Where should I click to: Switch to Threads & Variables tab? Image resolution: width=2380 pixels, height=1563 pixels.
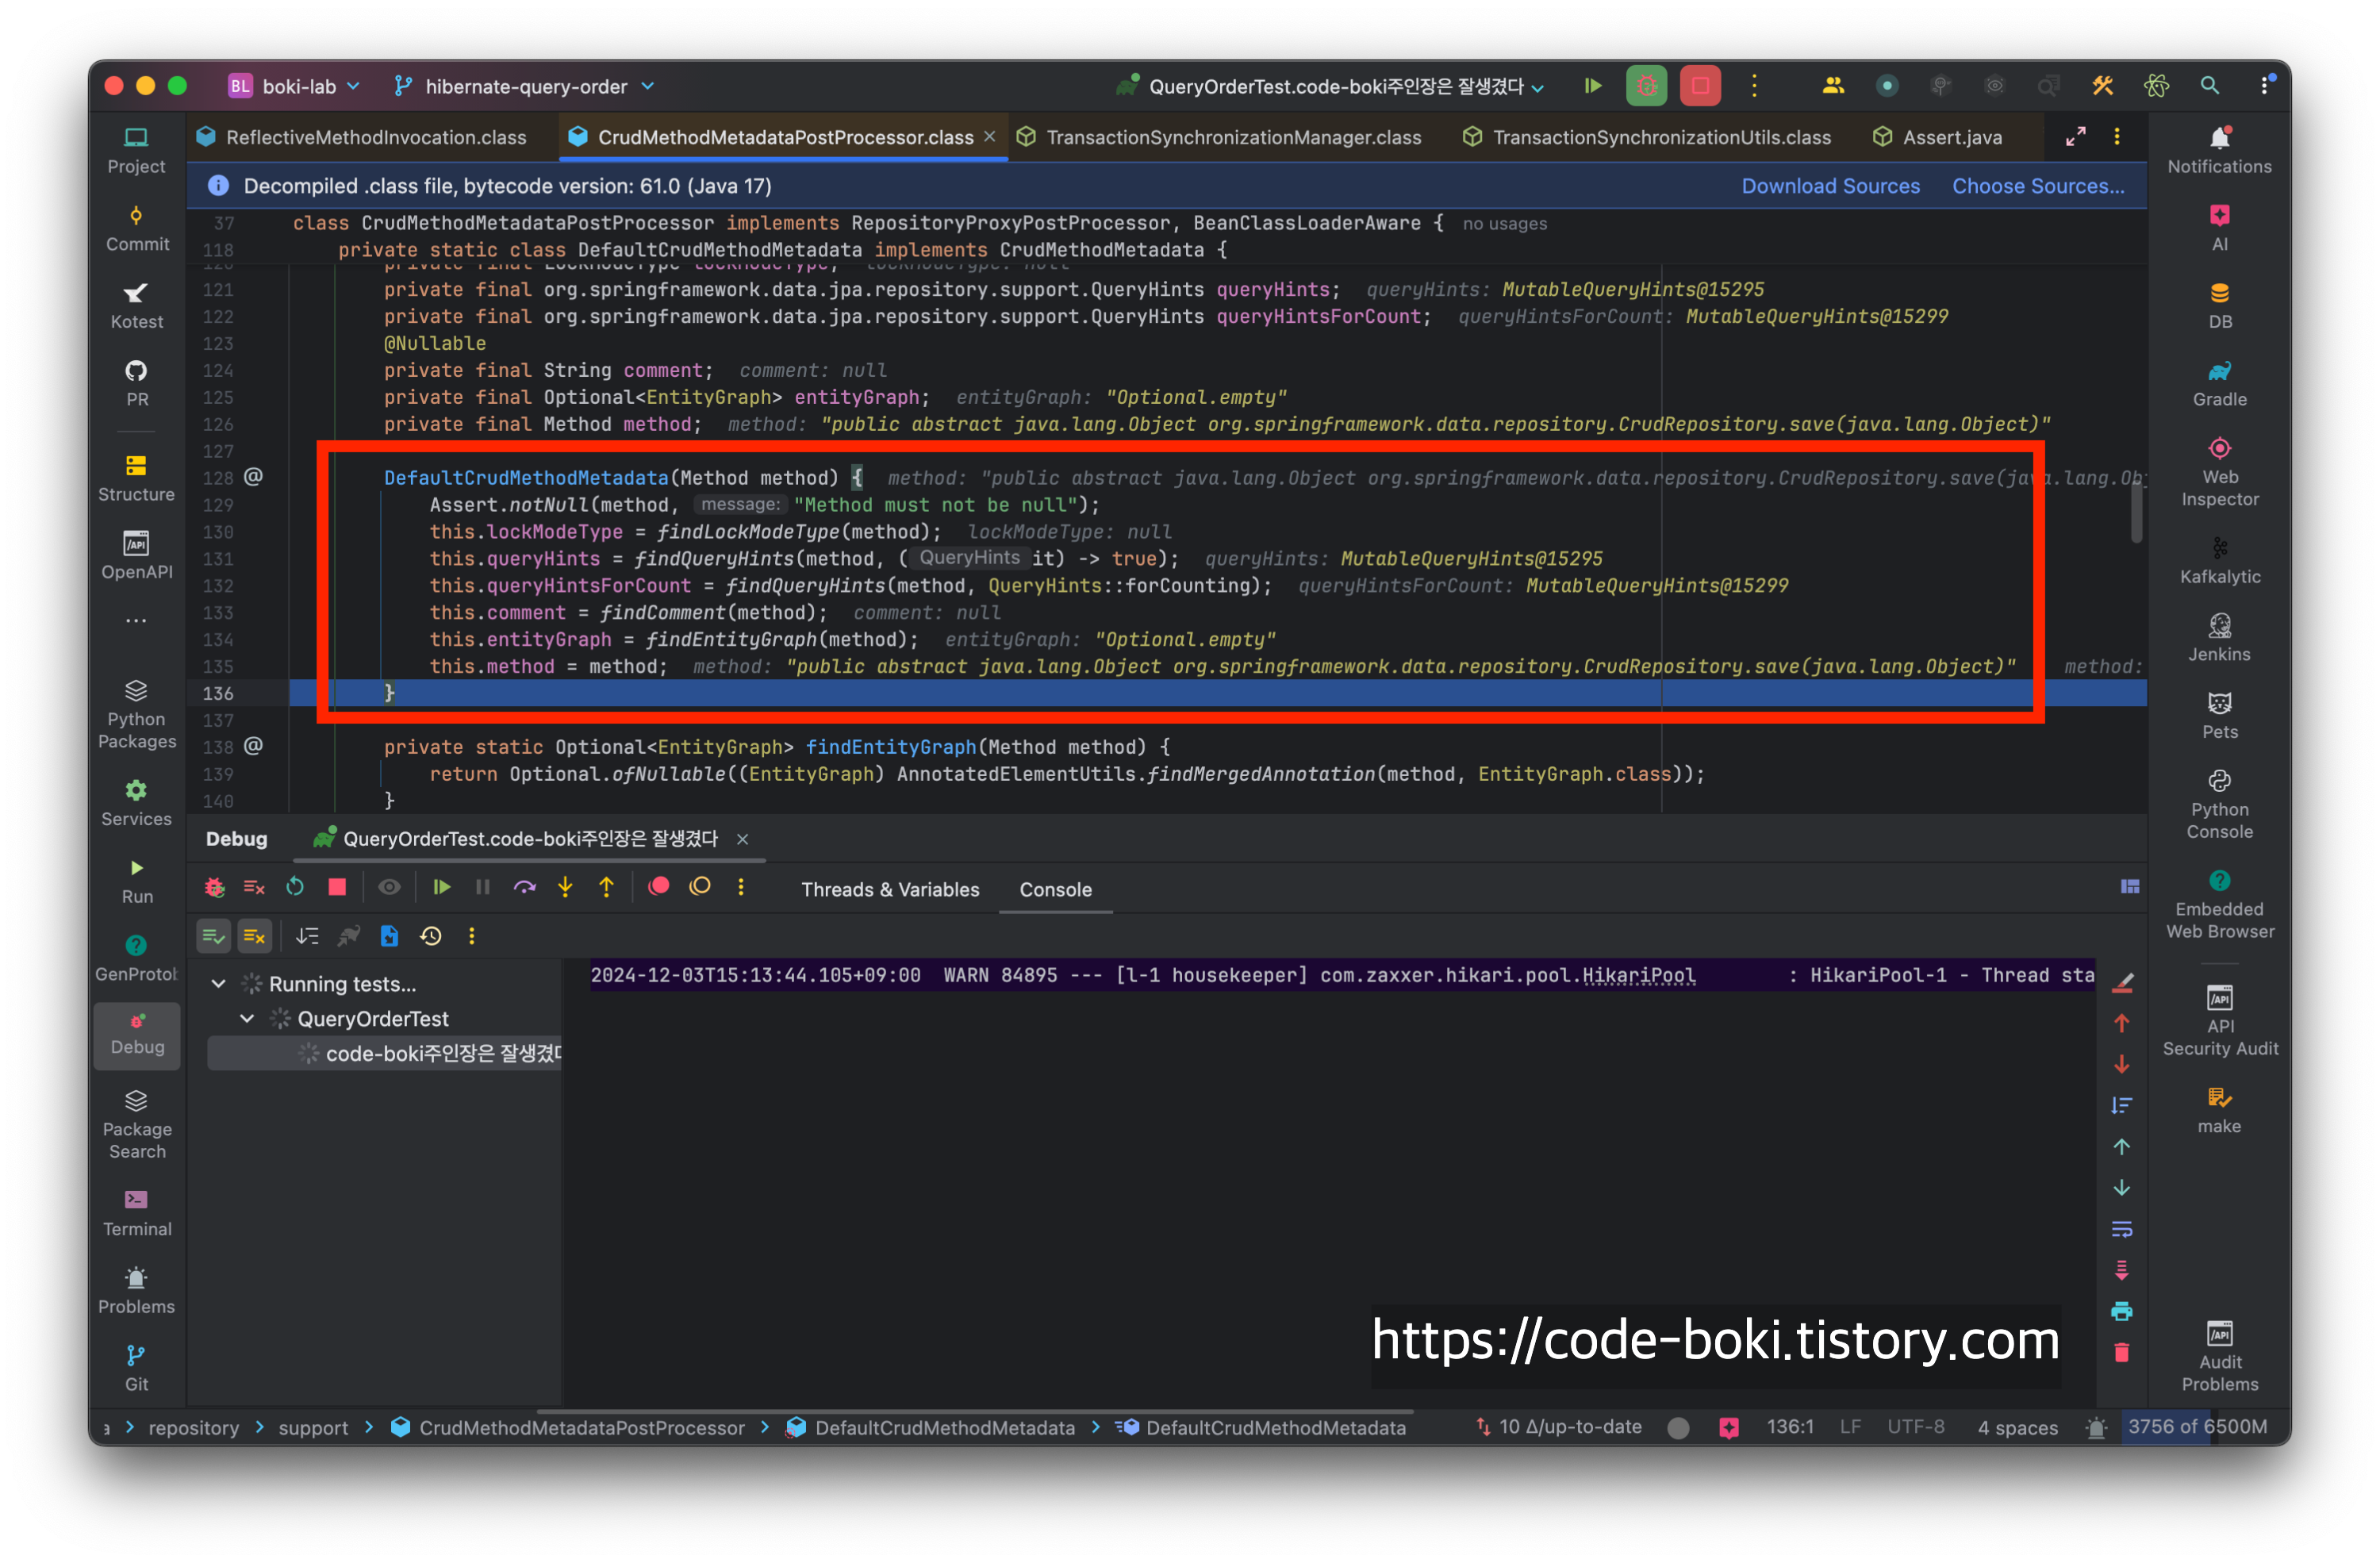click(890, 889)
